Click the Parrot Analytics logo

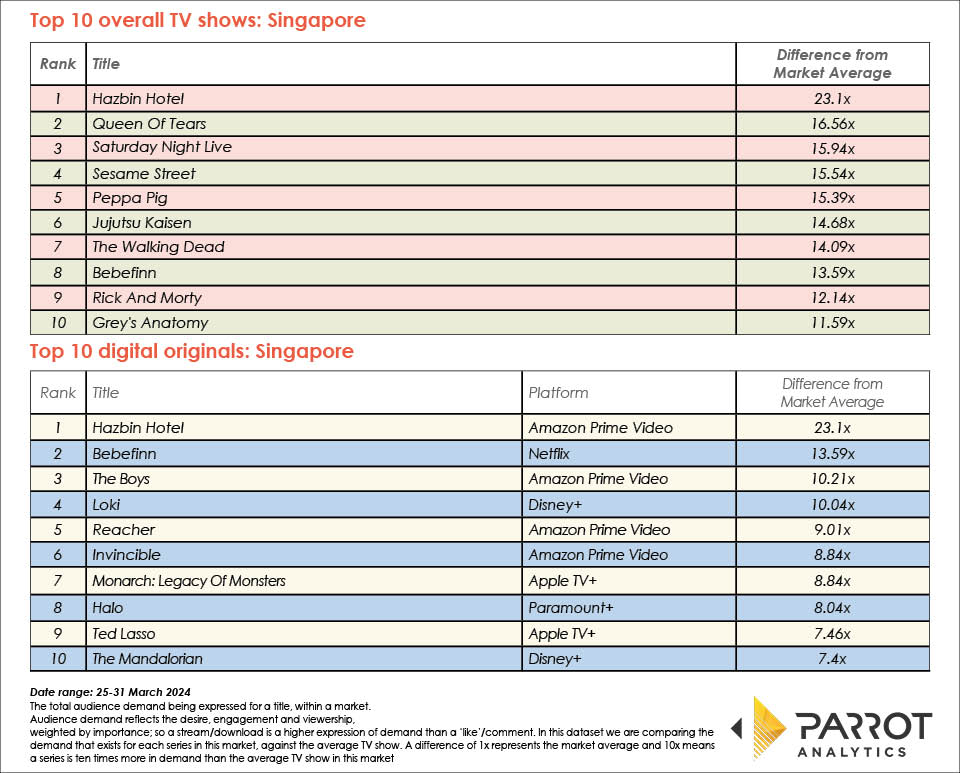[831, 728]
